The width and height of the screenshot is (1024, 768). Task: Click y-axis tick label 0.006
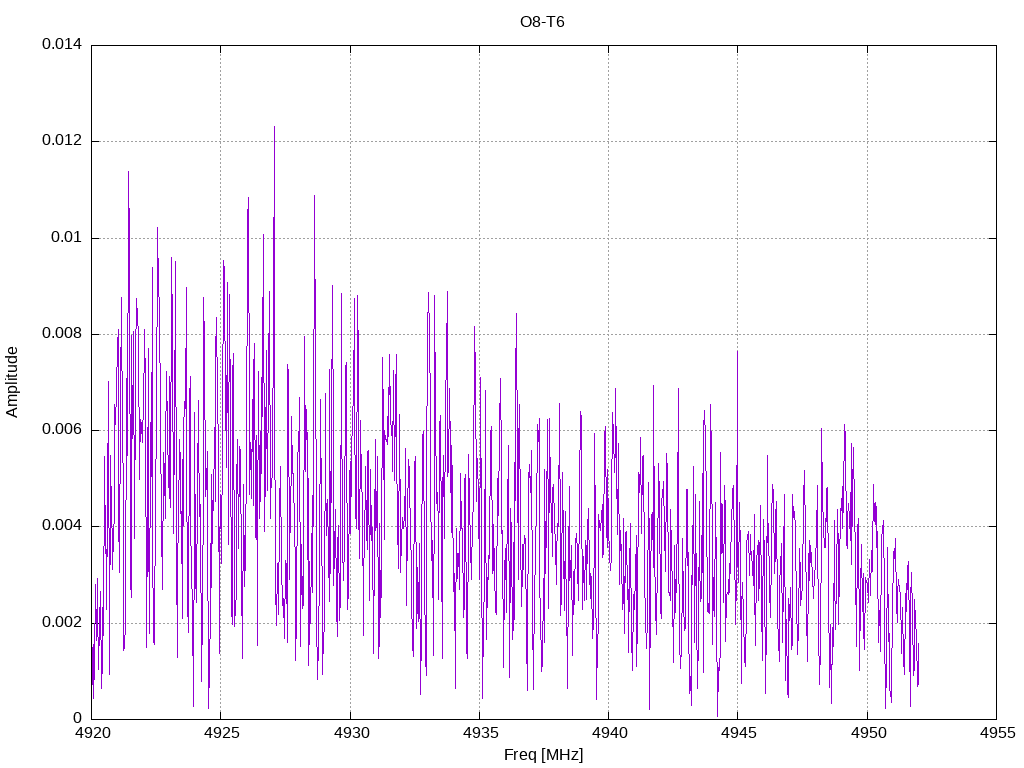(62, 429)
